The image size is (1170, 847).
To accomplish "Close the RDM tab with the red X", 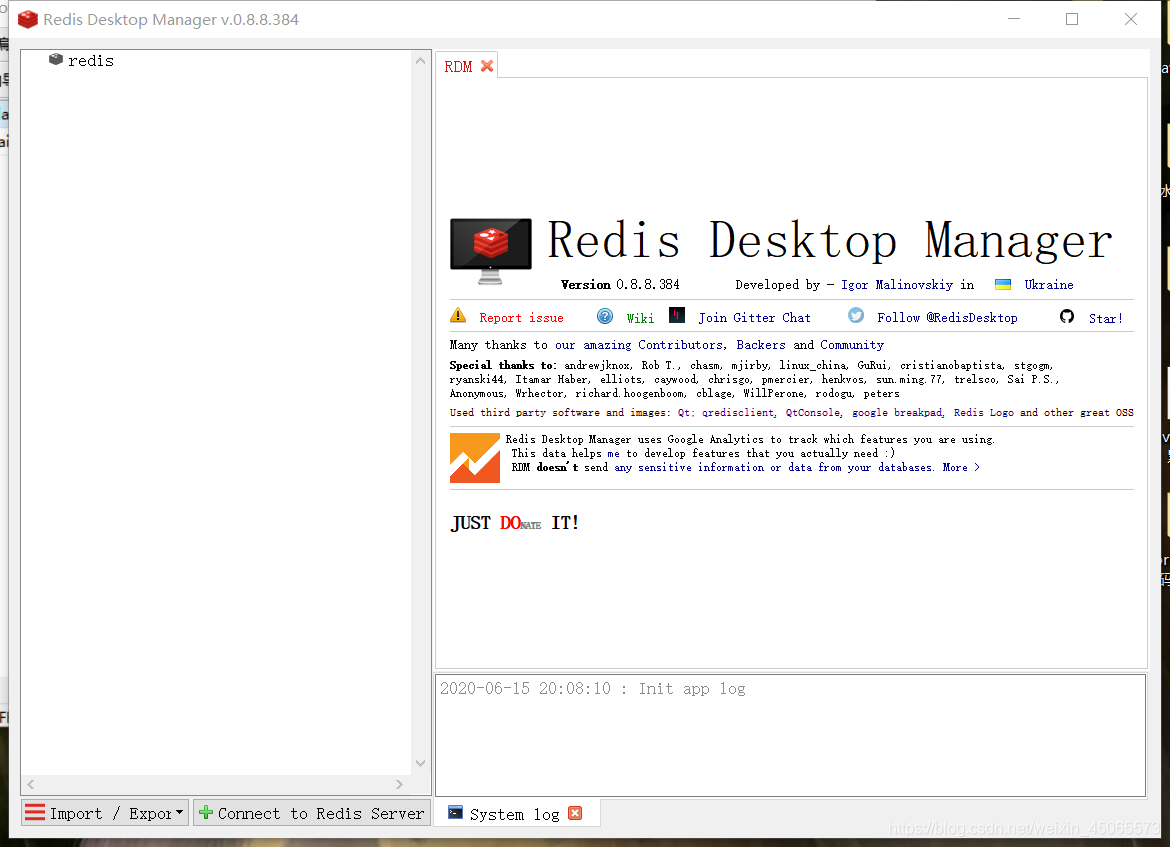I will pyautogui.click(x=487, y=66).
